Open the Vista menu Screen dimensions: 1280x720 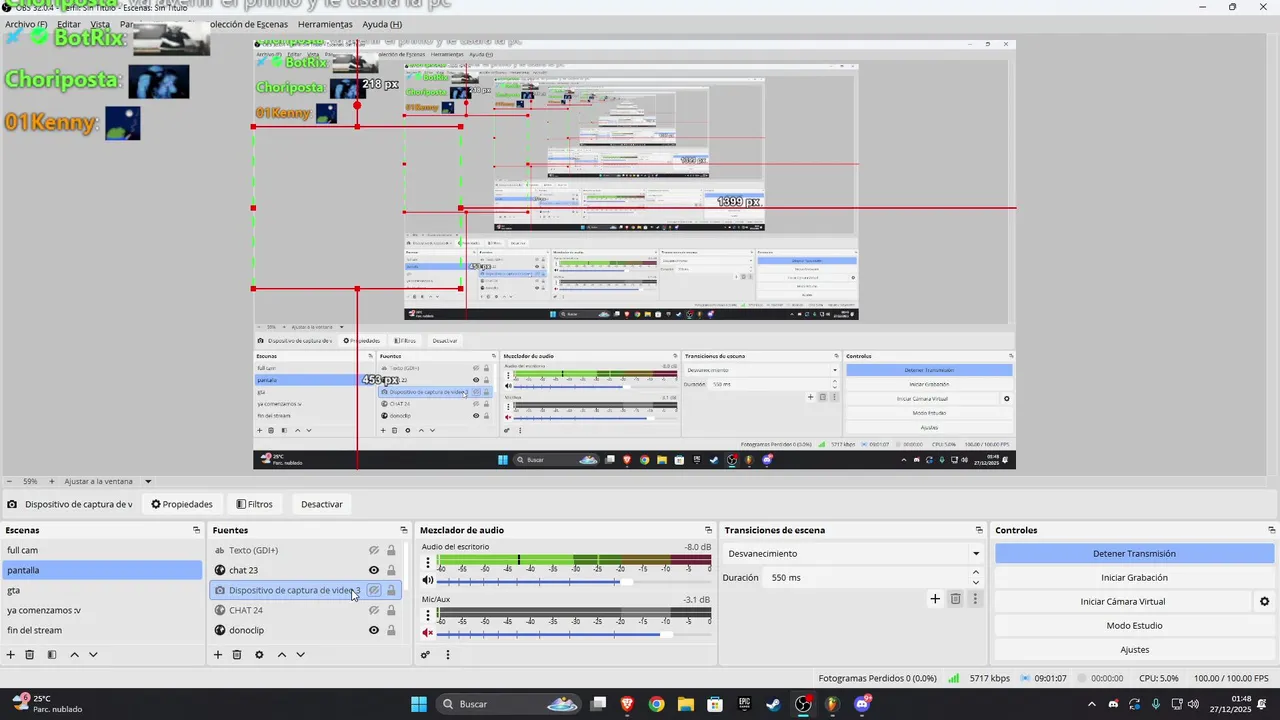click(x=100, y=24)
